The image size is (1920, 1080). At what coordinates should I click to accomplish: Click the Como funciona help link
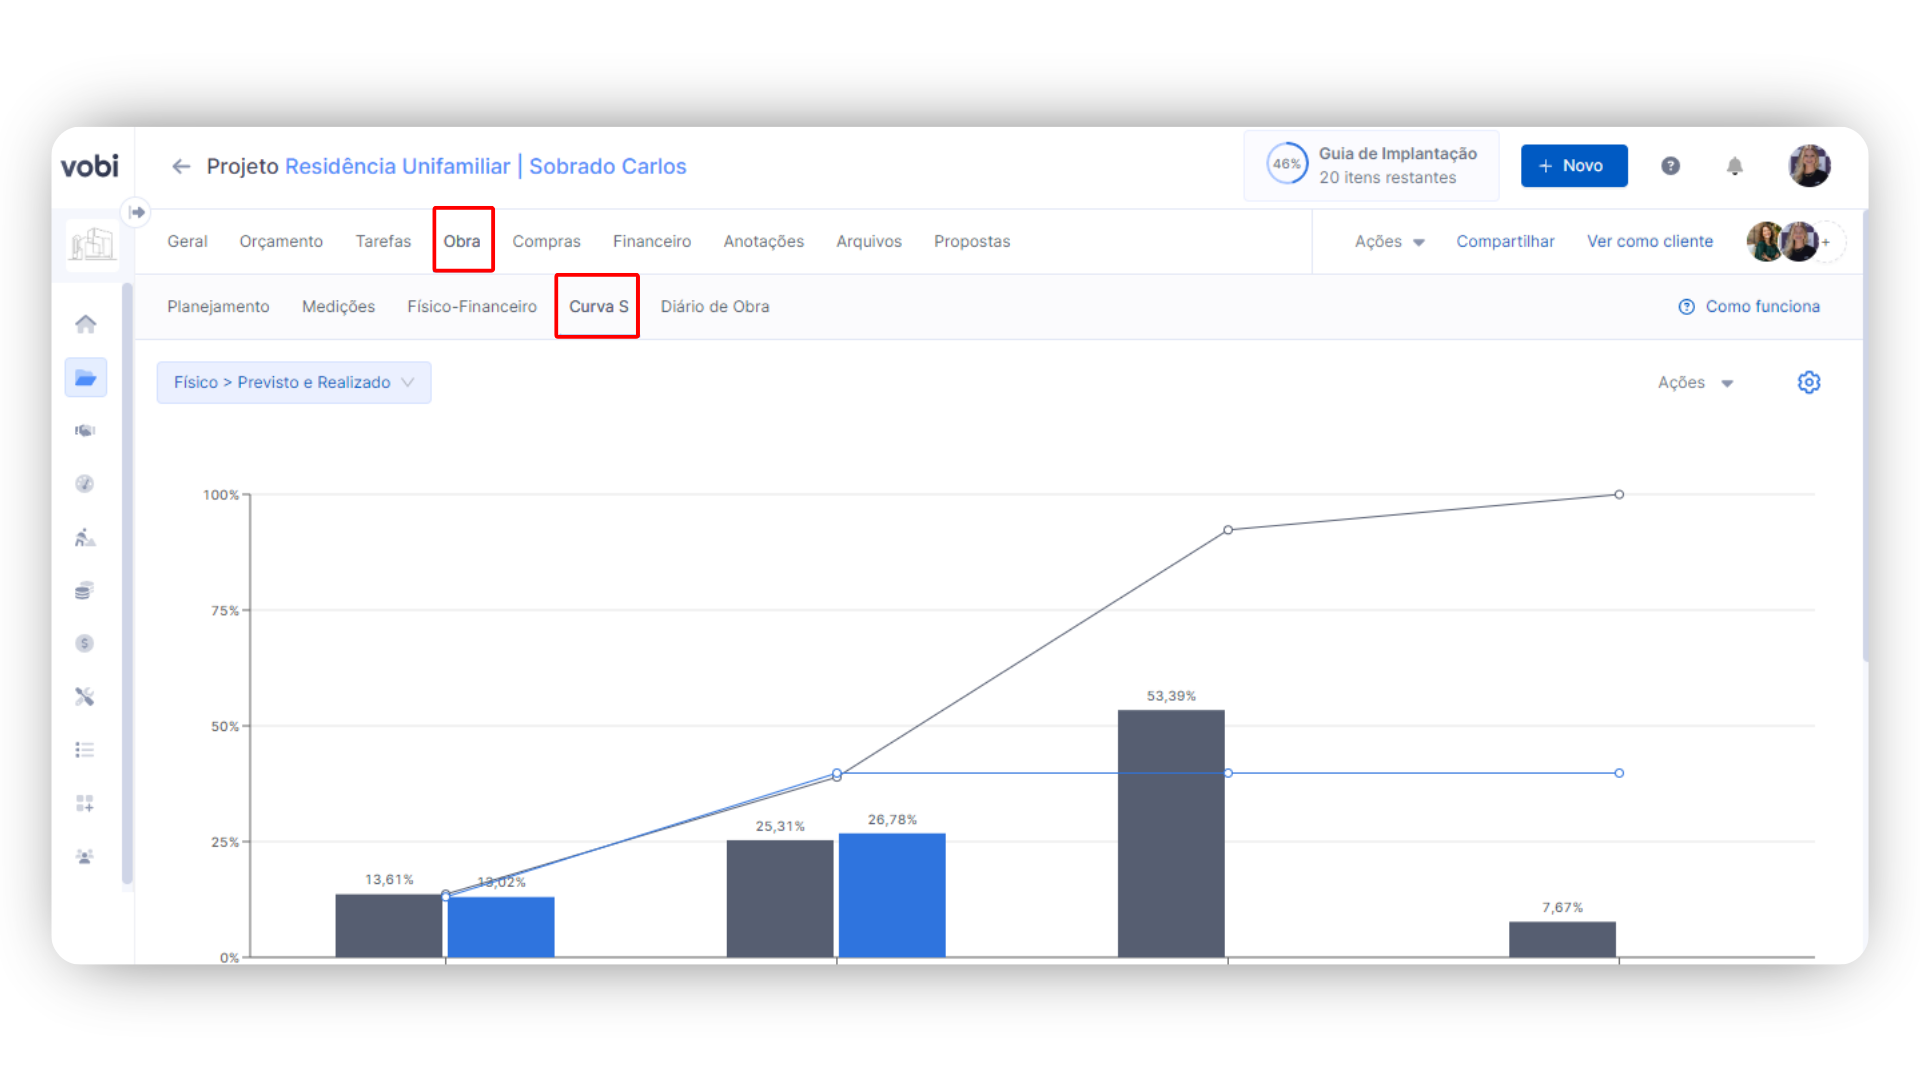pyautogui.click(x=1748, y=306)
